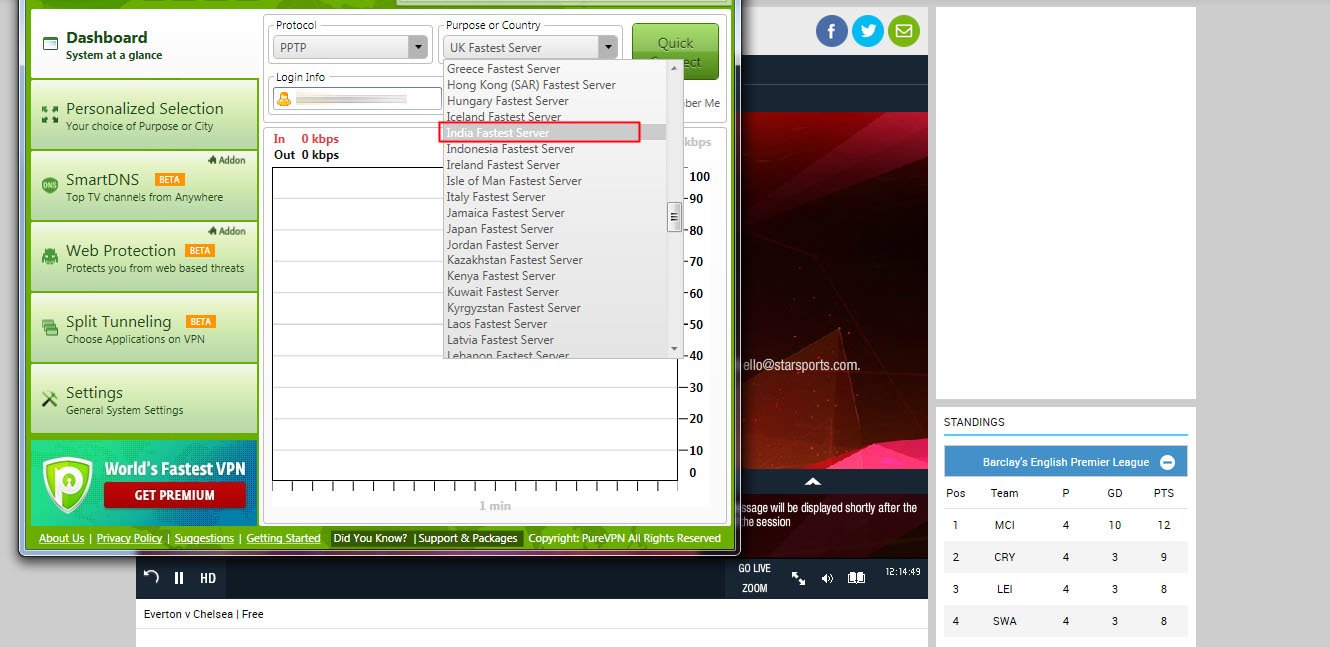Image resolution: width=1330 pixels, height=647 pixels.
Task: Click the Dashboard monitor icon
Action: (x=50, y=44)
